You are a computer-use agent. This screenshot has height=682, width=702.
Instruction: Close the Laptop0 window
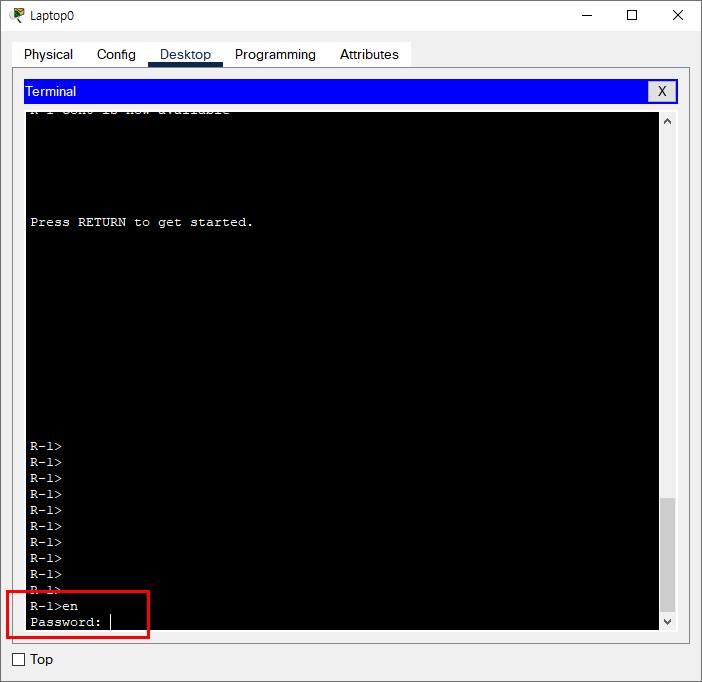[x=677, y=15]
